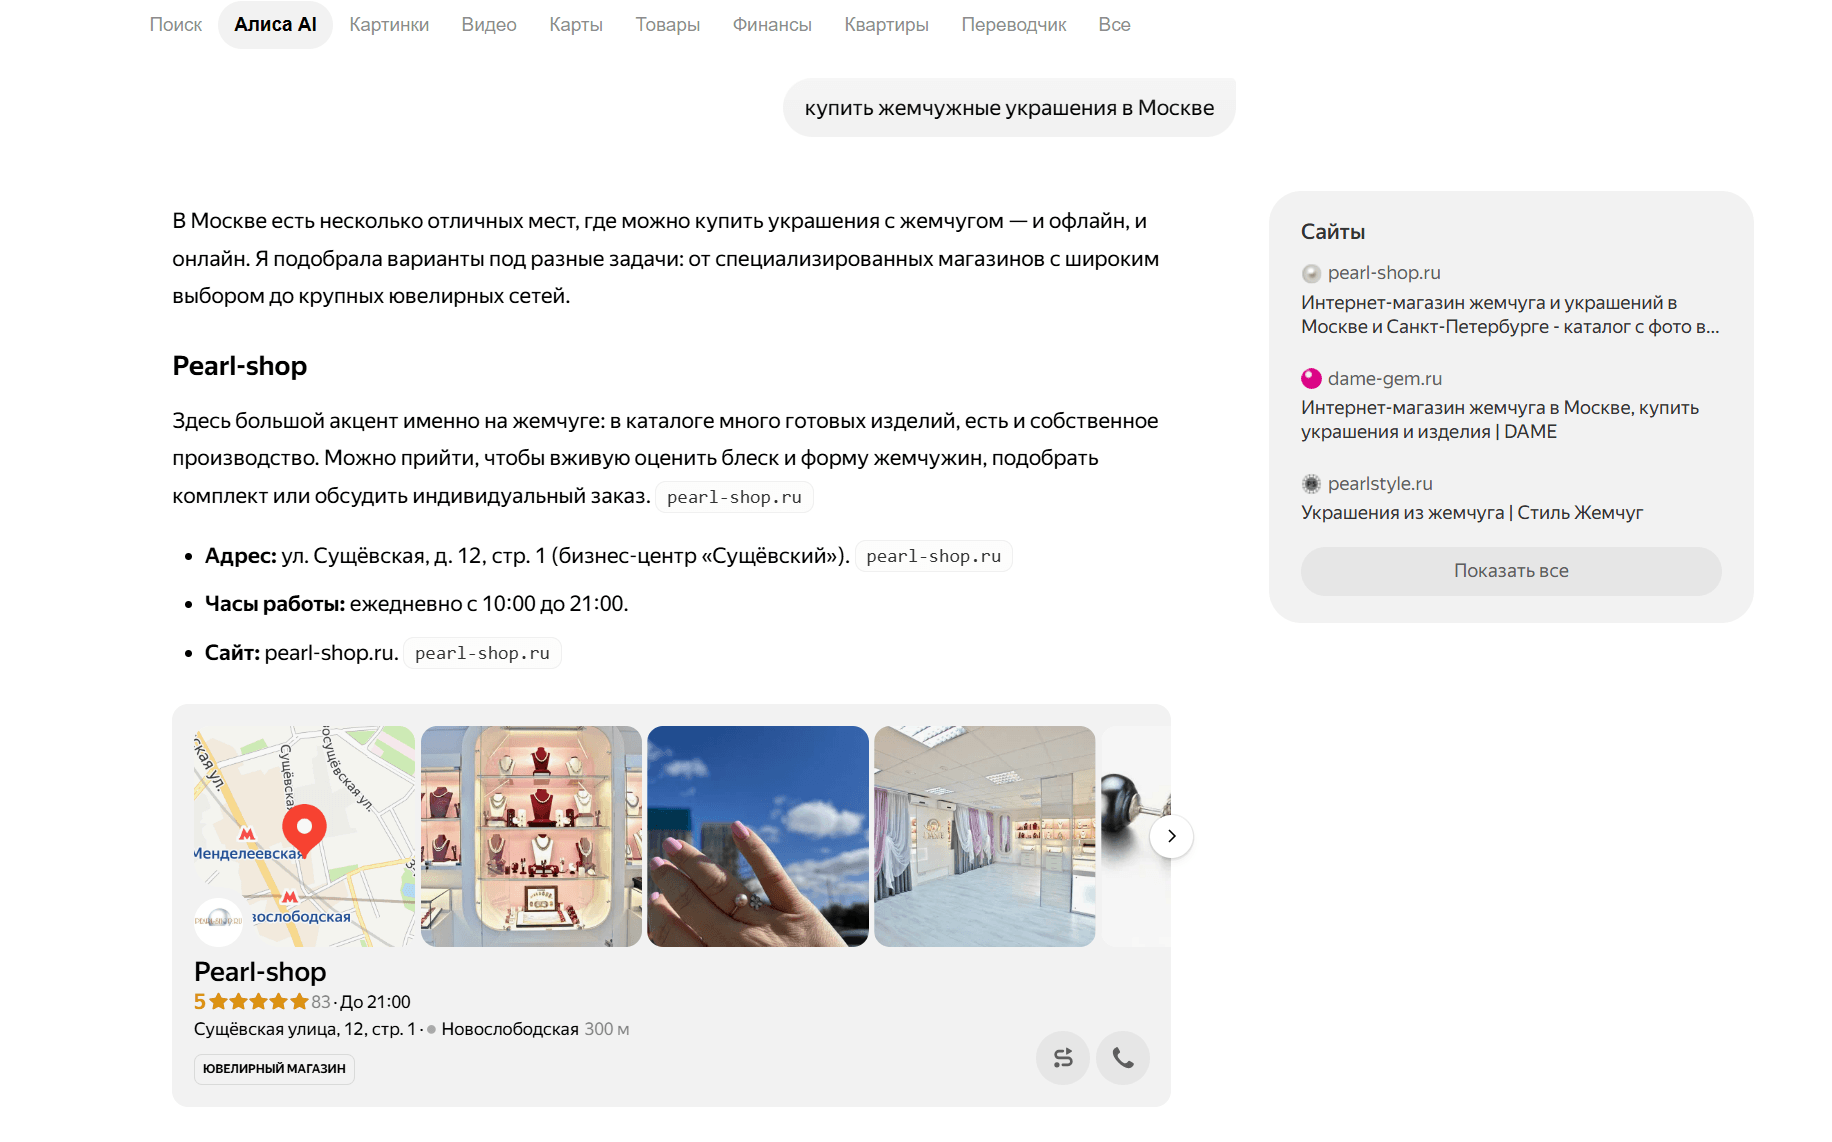
Task: Click the Pearl-shop logo on the map
Action: (x=218, y=921)
